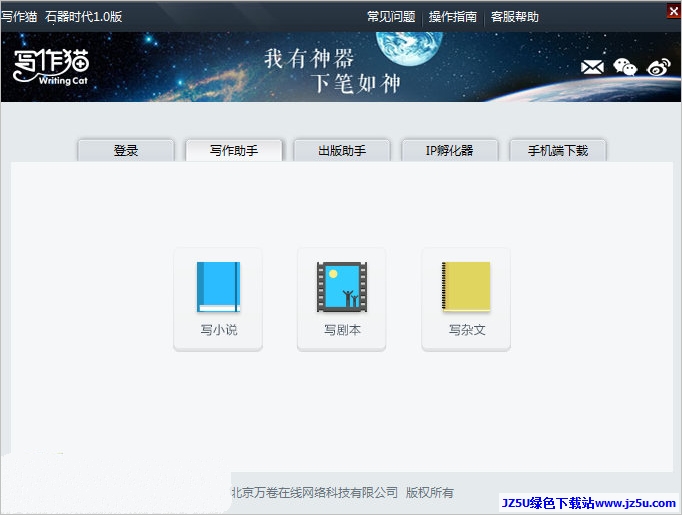Open the yellow notebook essay icon
The width and height of the screenshot is (682, 515).
[466, 287]
